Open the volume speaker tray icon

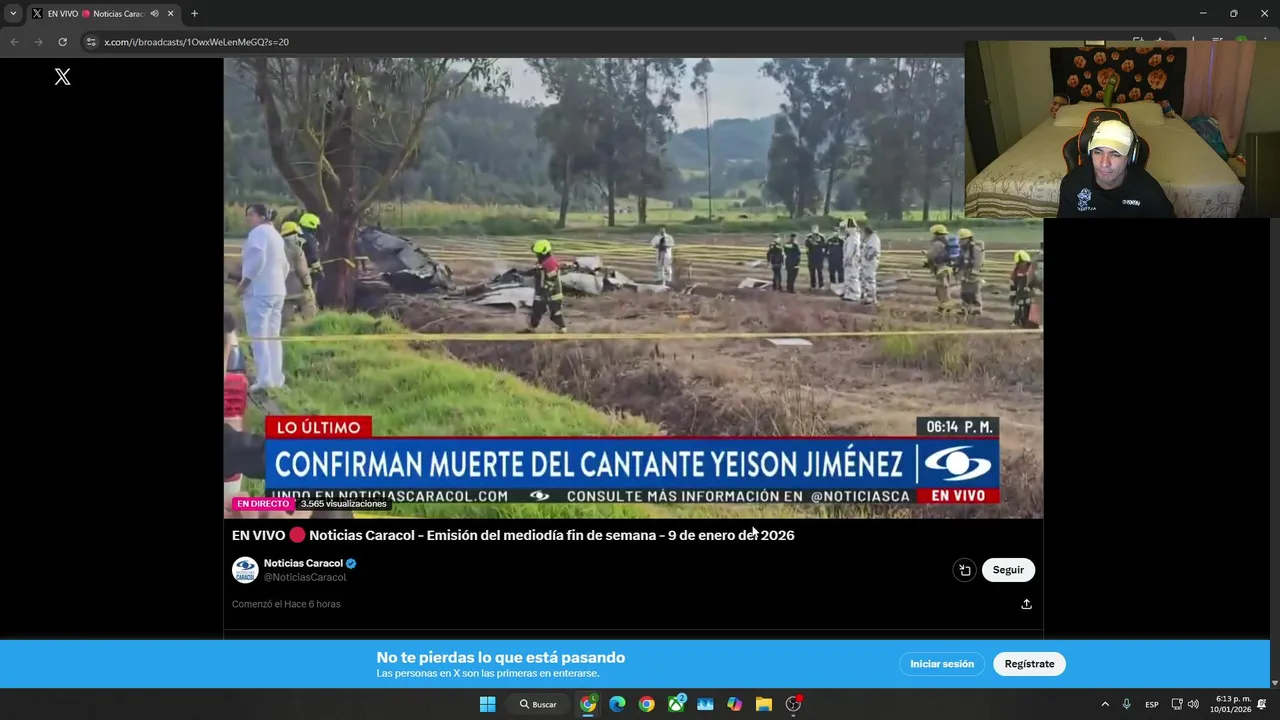coord(1193,704)
